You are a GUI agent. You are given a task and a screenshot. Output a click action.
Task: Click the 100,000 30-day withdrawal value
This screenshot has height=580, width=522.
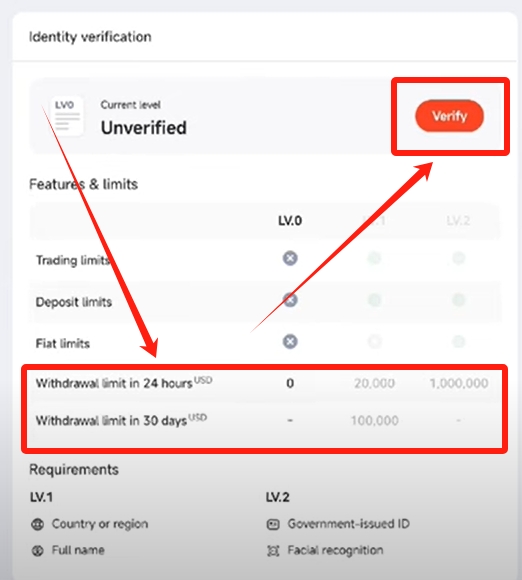point(374,421)
